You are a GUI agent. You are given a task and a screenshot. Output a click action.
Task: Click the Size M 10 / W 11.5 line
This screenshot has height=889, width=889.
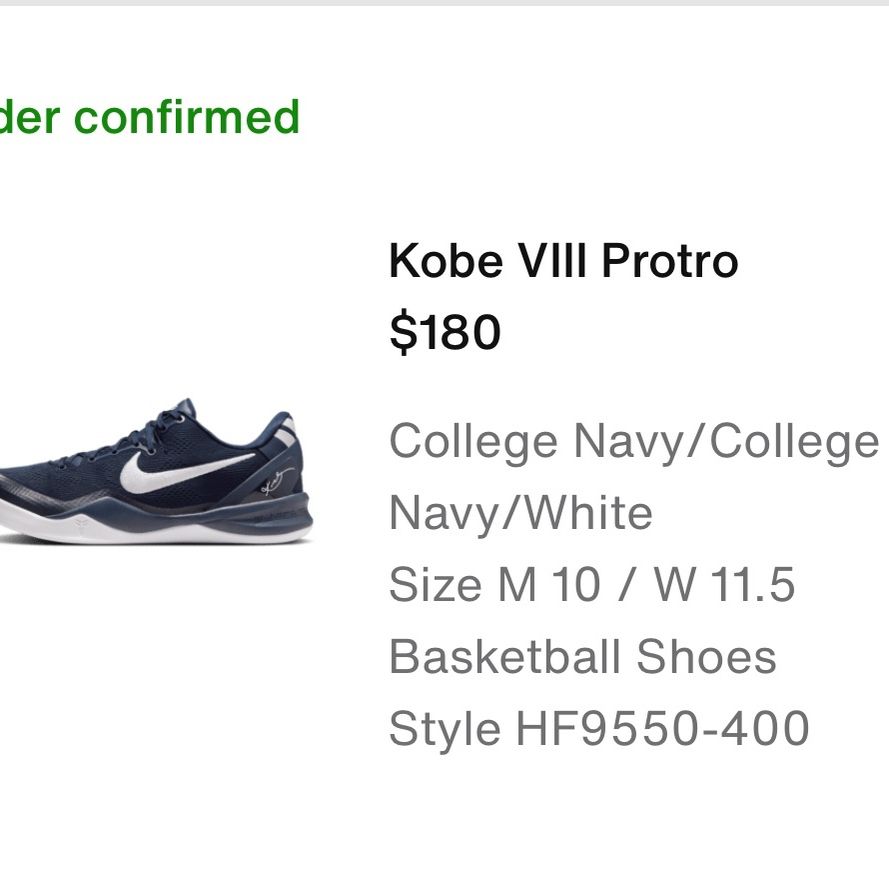592,585
